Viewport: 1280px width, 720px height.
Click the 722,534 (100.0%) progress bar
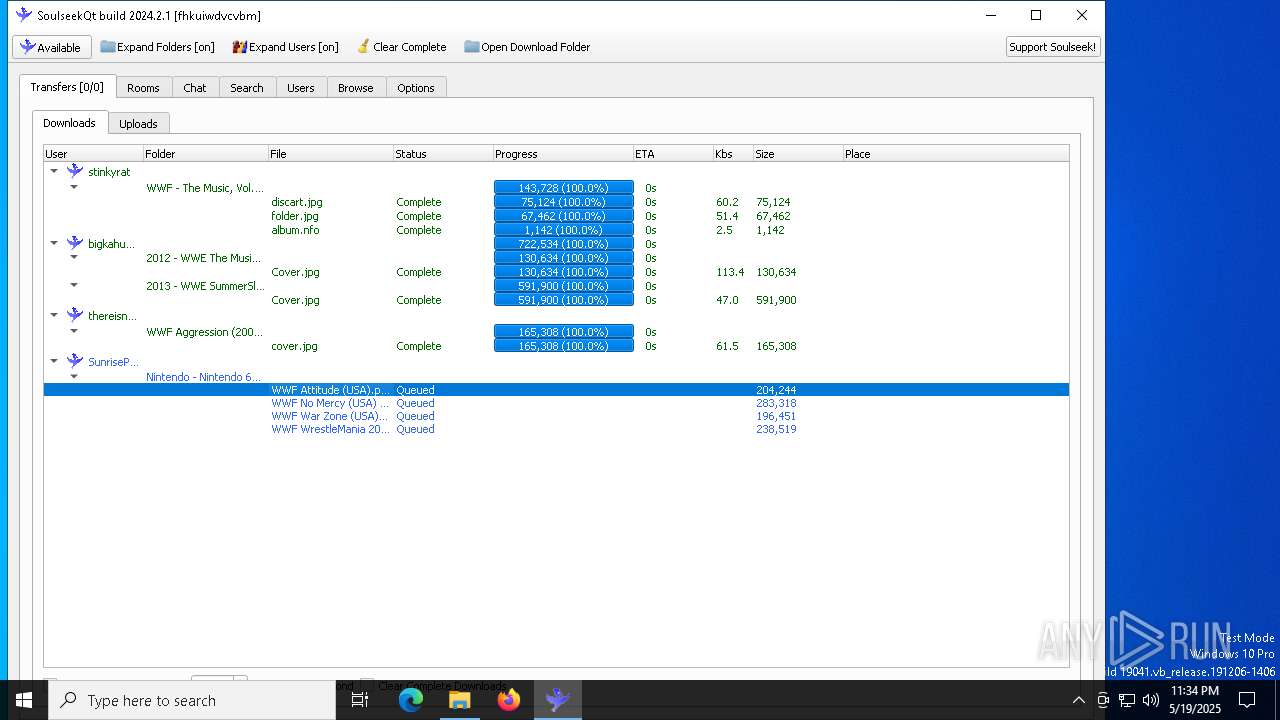[564, 244]
